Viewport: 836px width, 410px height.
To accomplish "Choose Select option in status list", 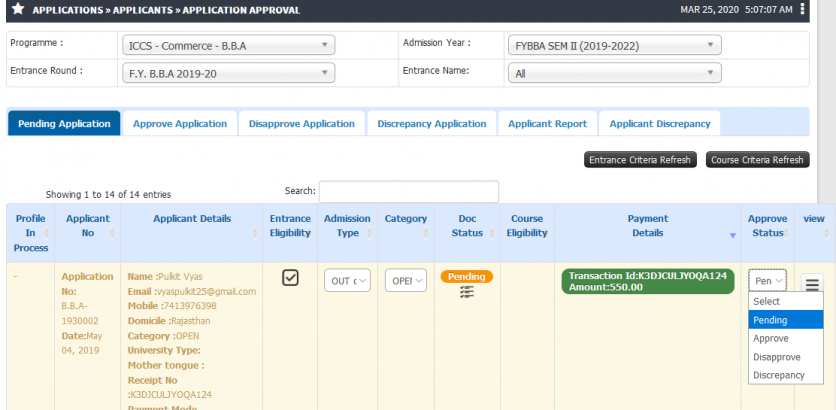I will click(786, 302).
